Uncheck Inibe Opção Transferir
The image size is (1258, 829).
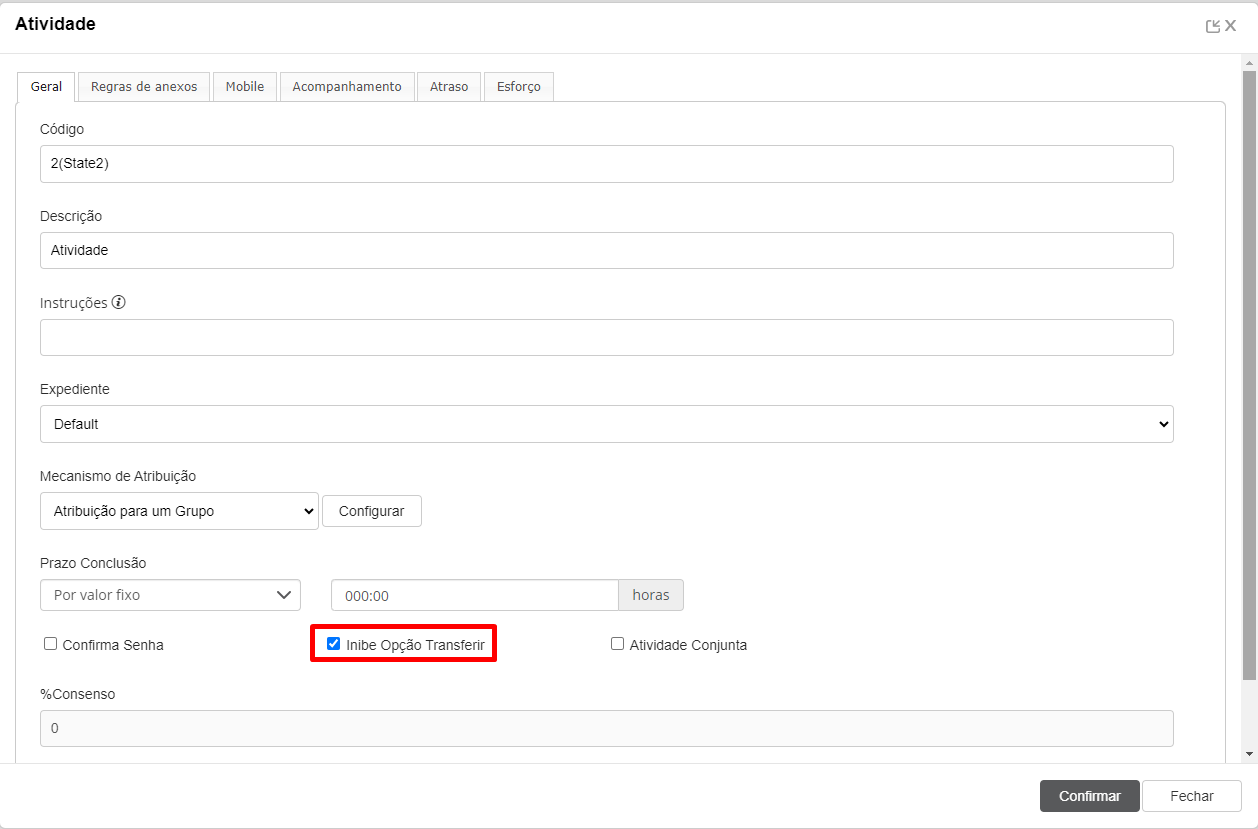click(334, 644)
